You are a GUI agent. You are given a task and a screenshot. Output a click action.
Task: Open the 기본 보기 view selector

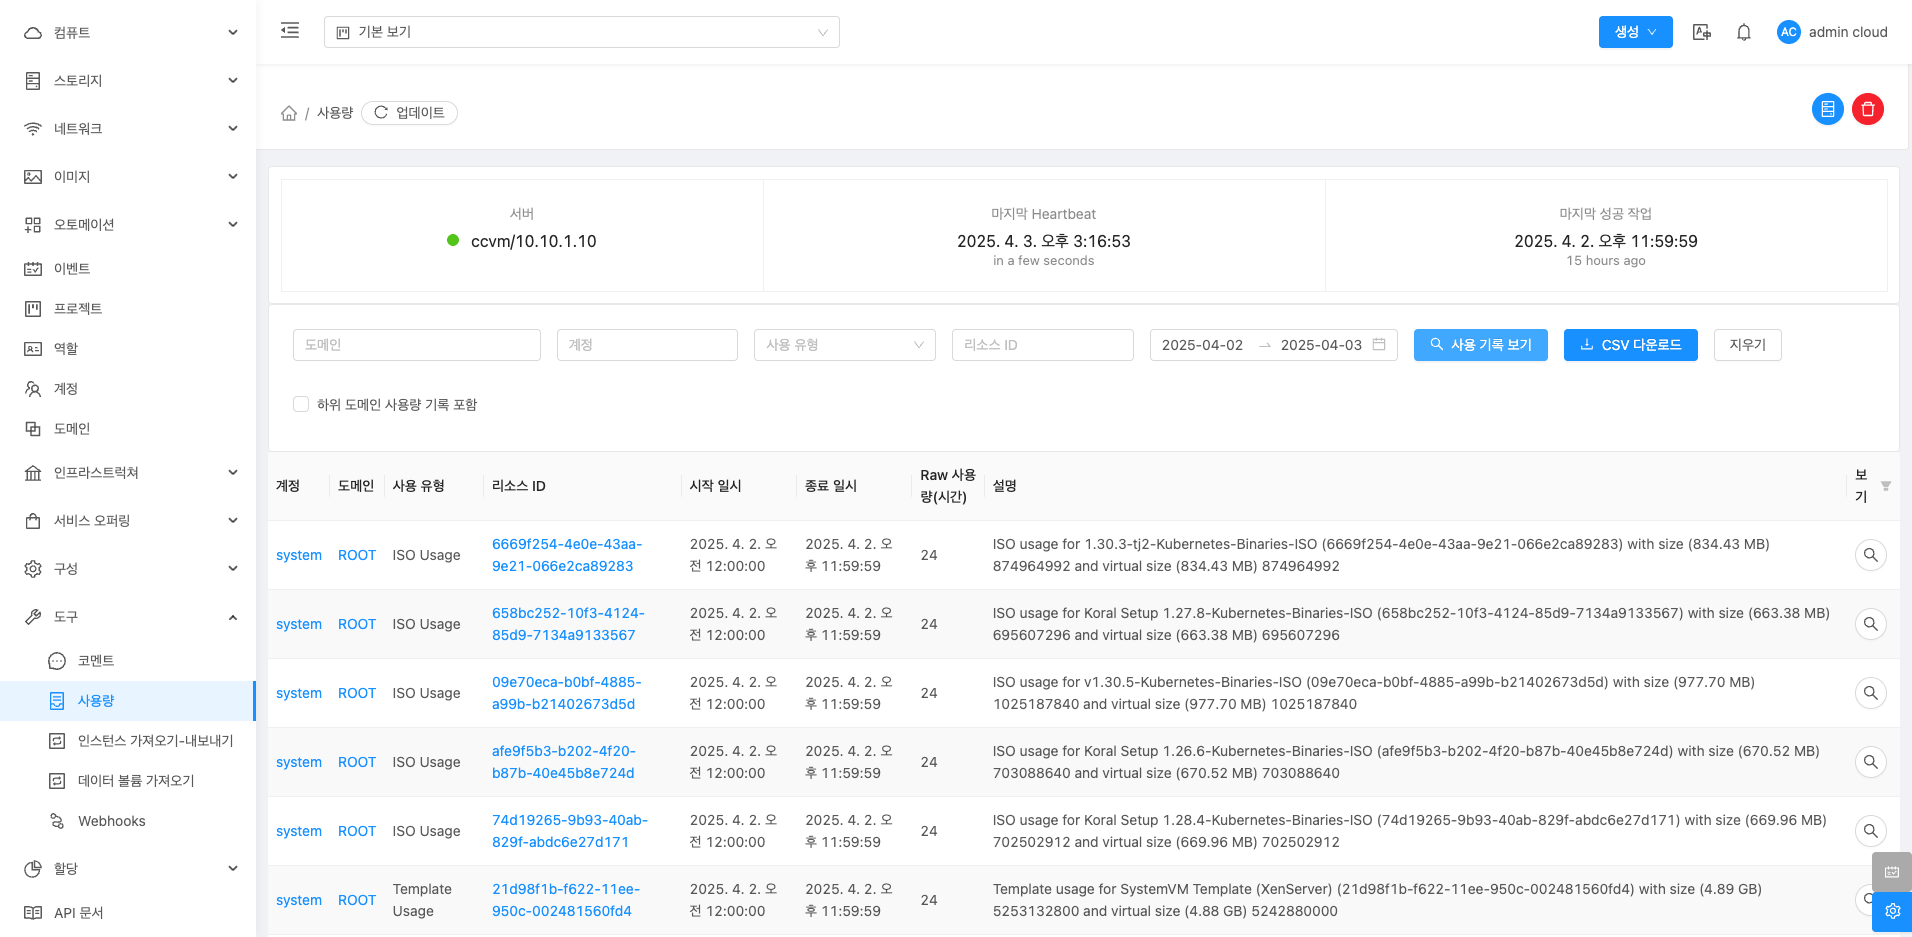click(581, 32)
